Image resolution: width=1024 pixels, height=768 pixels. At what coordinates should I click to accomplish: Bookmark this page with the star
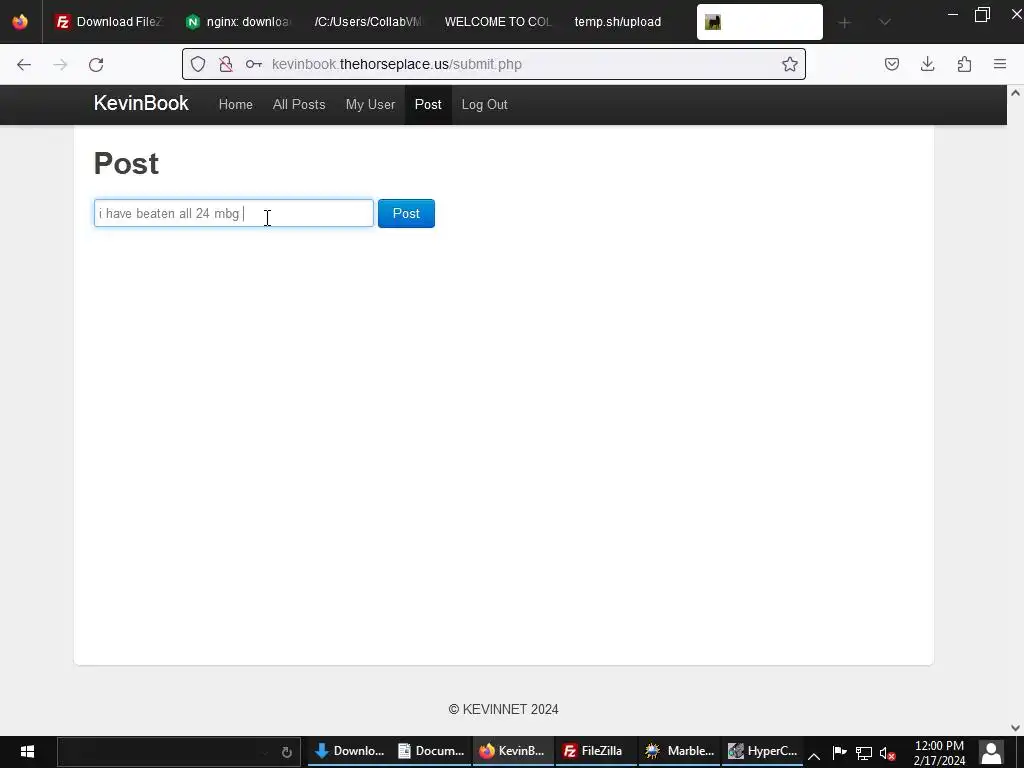pyautogui.click(x=790, y=64)
